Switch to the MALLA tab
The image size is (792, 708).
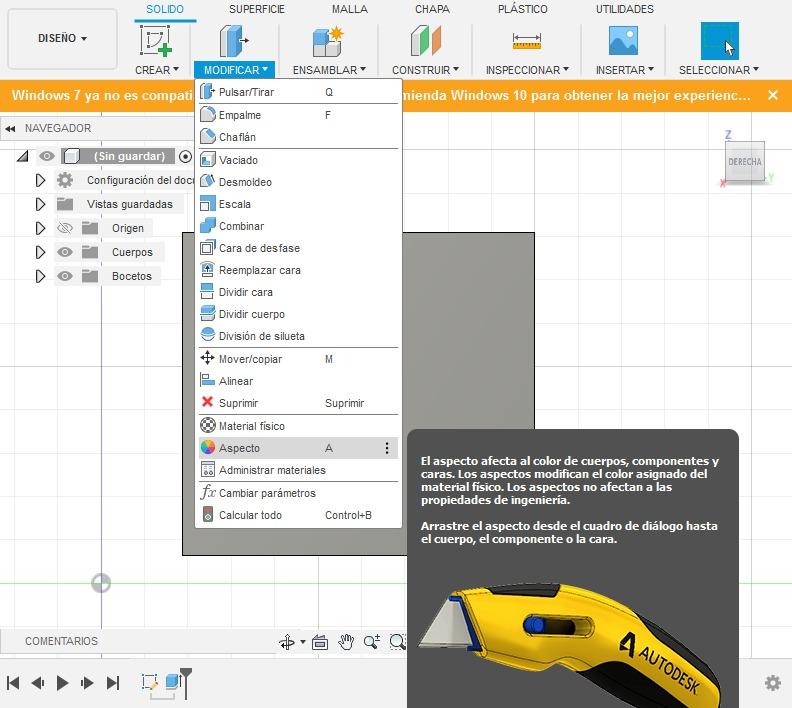[x=350, y=9]
